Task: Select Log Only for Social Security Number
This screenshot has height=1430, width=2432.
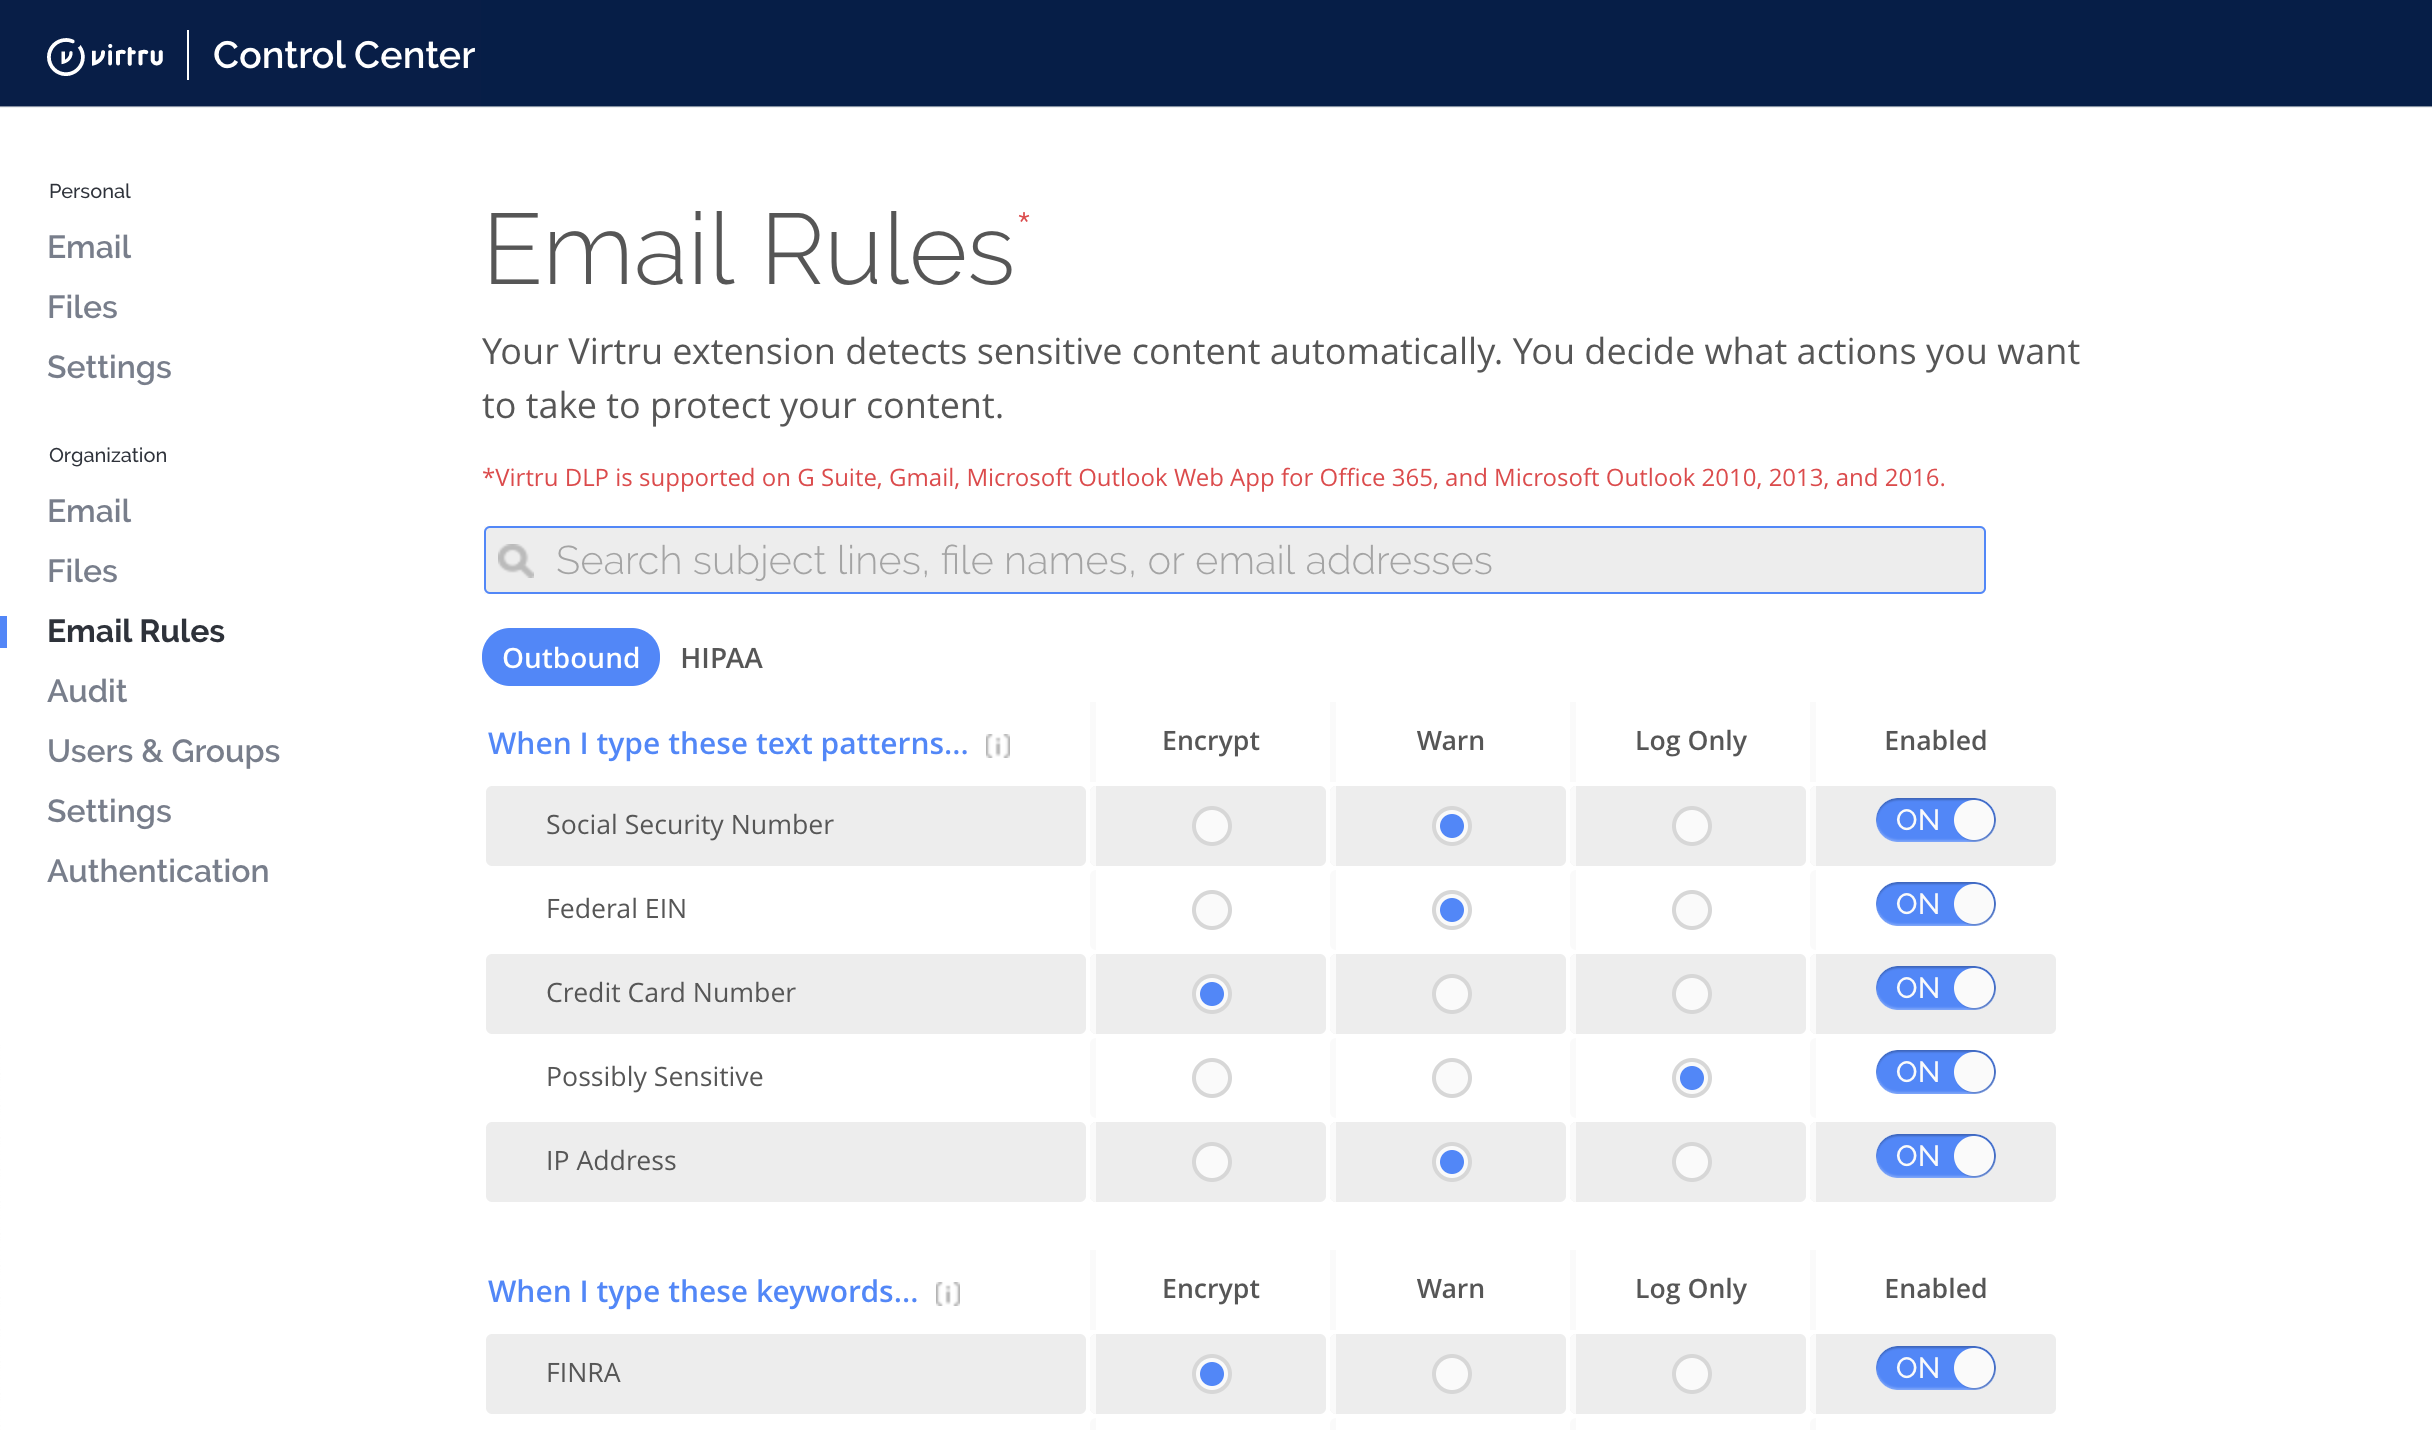Action: click(1691, 826)
